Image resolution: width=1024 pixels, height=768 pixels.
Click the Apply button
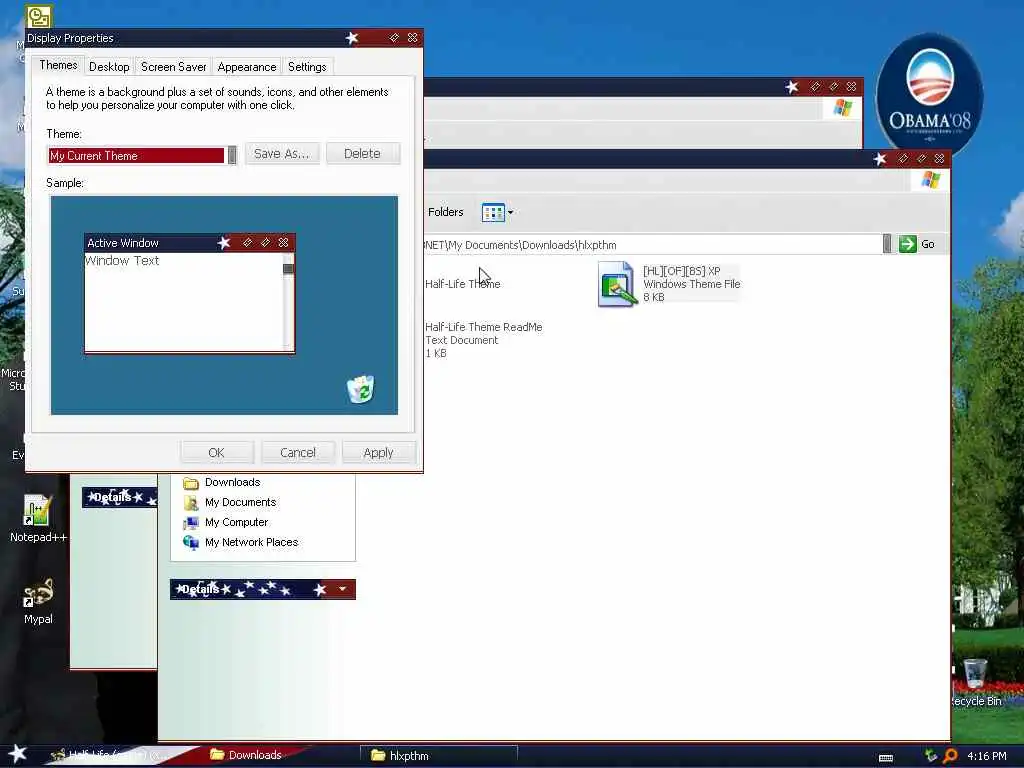[x=378, y=453]
